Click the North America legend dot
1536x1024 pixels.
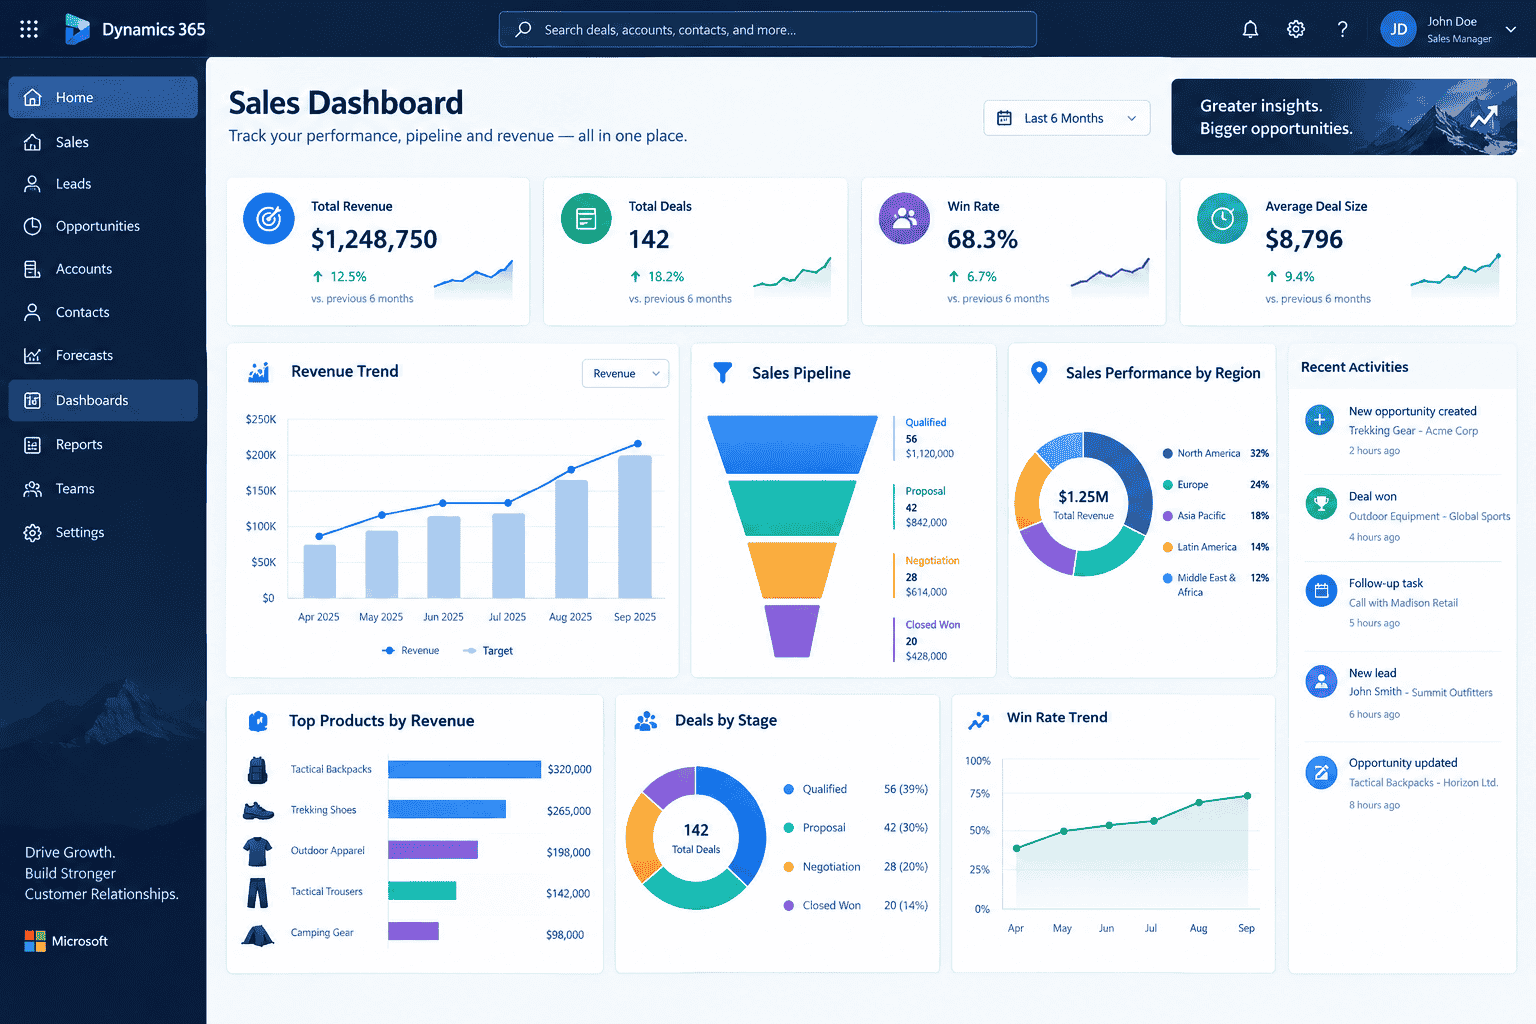(x=1167, y=453)
